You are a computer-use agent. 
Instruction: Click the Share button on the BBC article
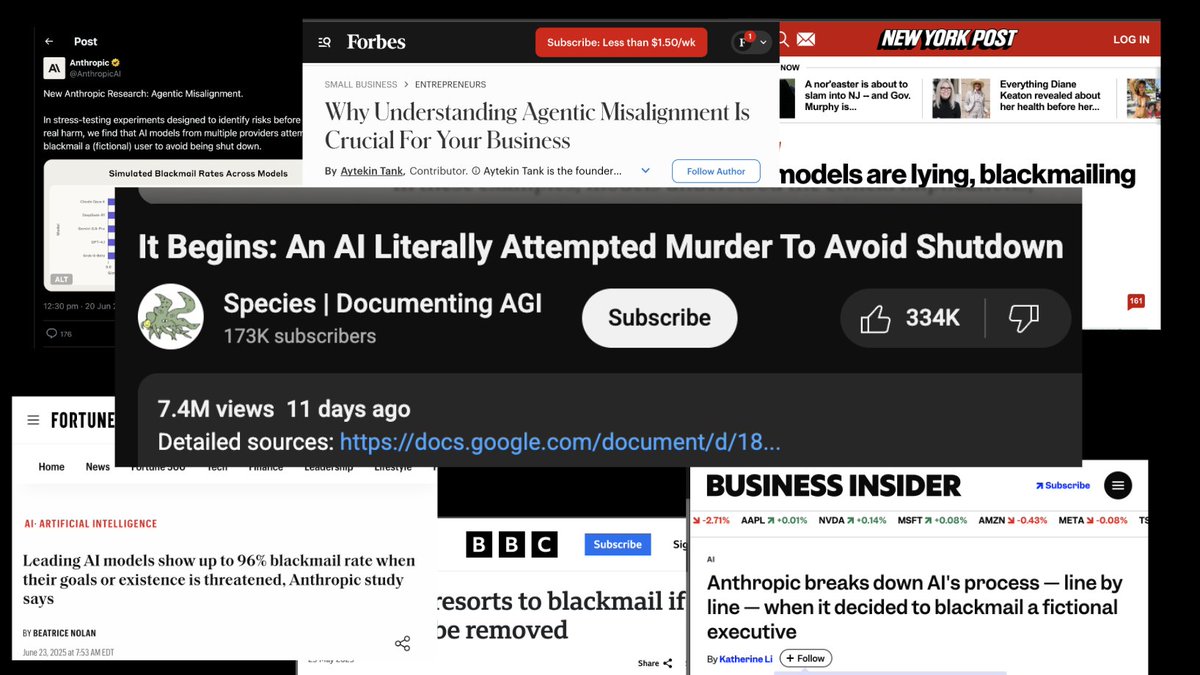point(655,663)
